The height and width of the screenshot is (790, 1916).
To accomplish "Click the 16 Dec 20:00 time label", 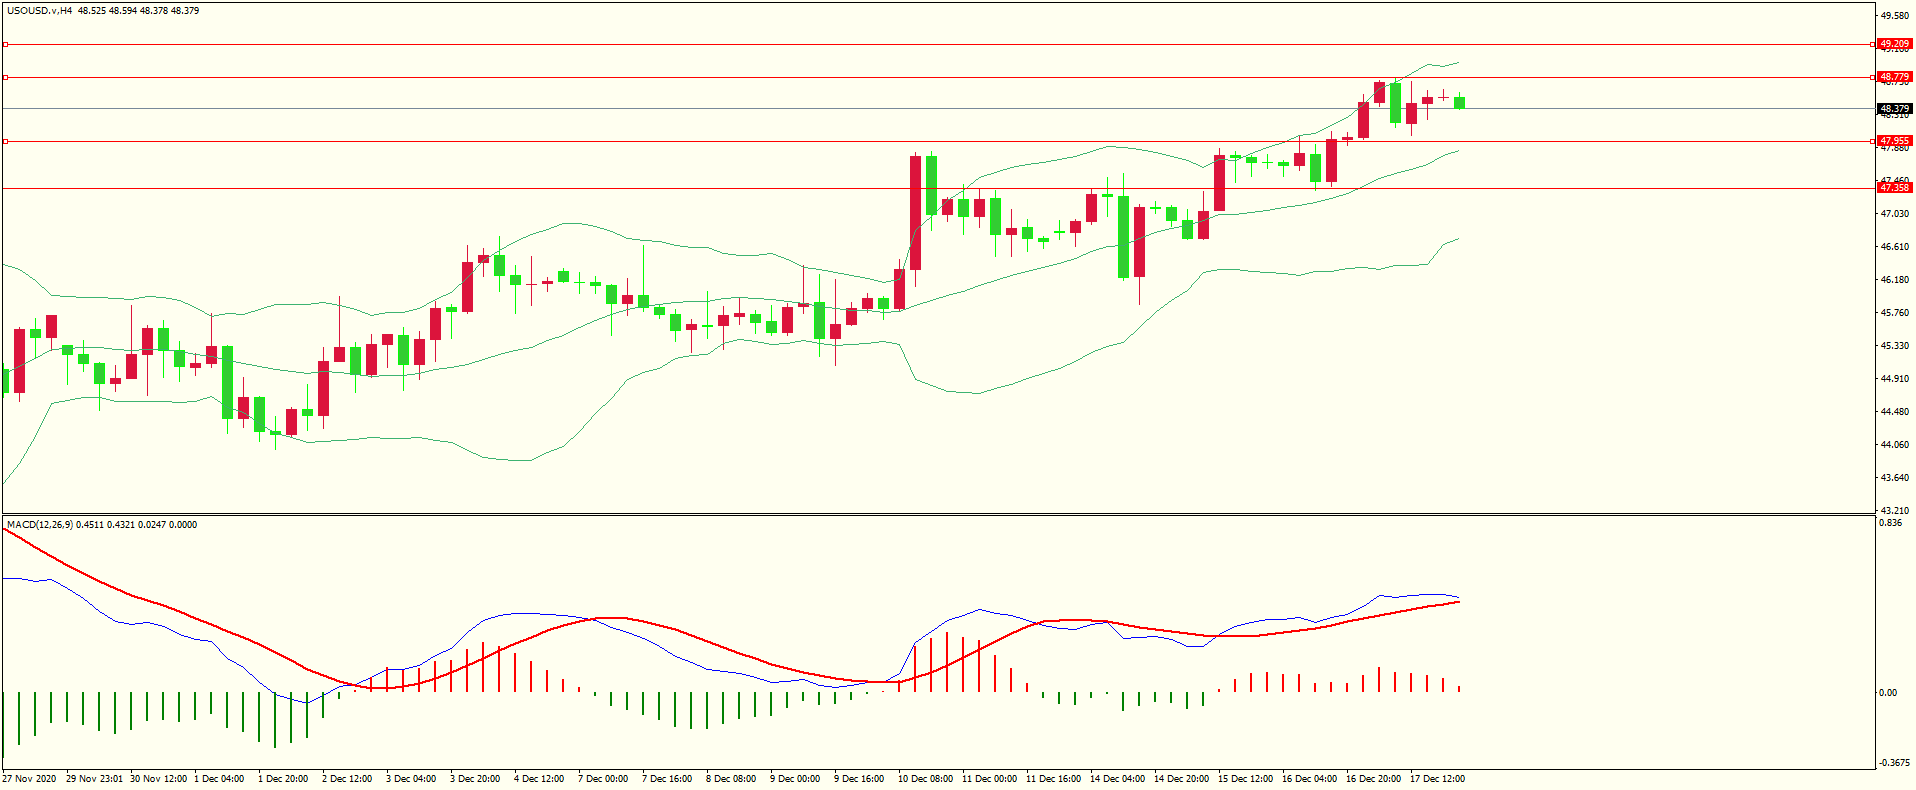I will pos(1373,779).
